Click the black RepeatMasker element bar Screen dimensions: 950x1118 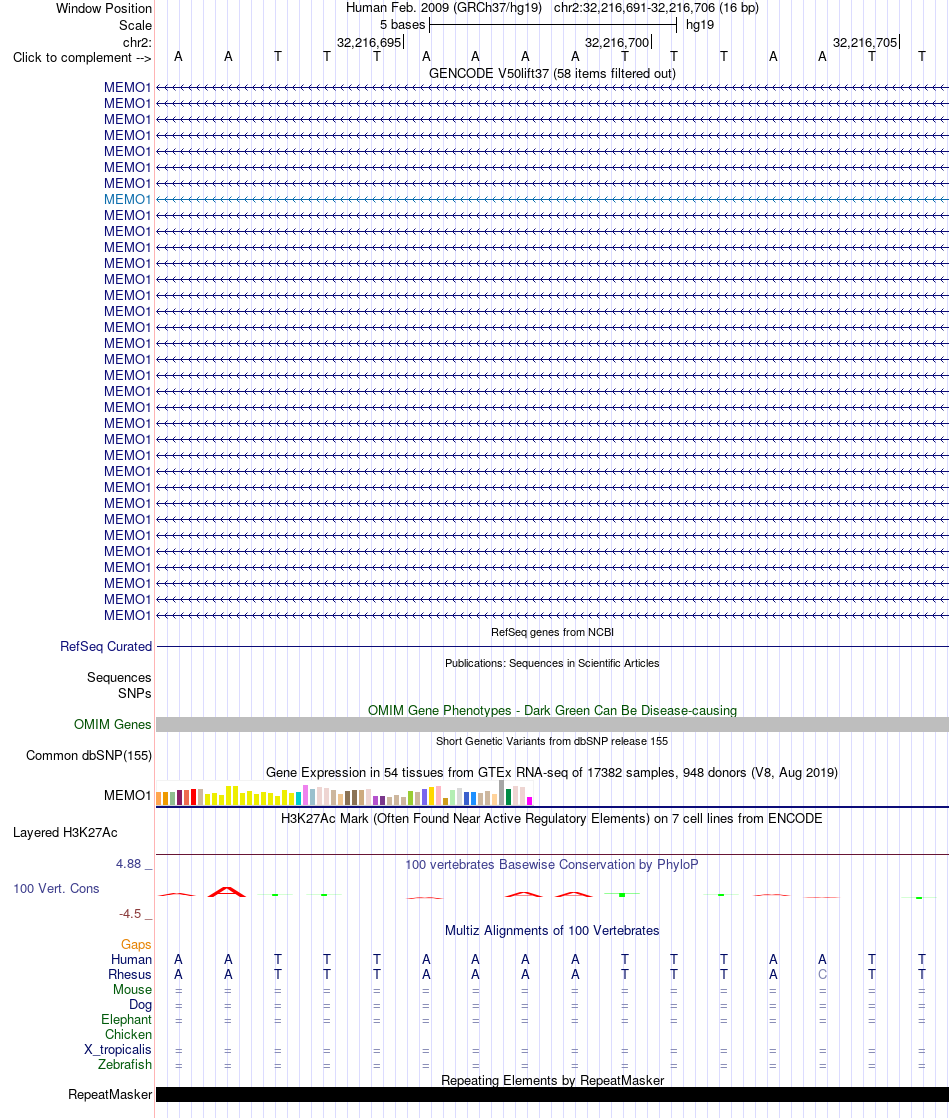[552, 1094]
